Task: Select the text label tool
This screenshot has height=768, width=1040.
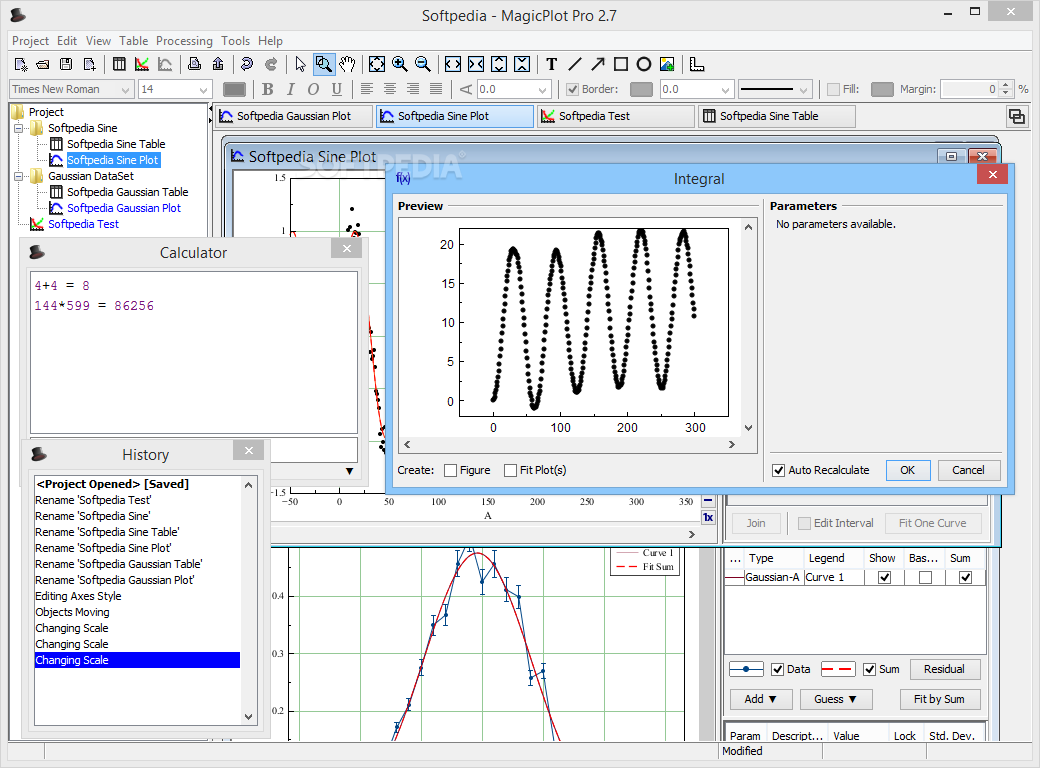Action: click(x=552, y=64)
